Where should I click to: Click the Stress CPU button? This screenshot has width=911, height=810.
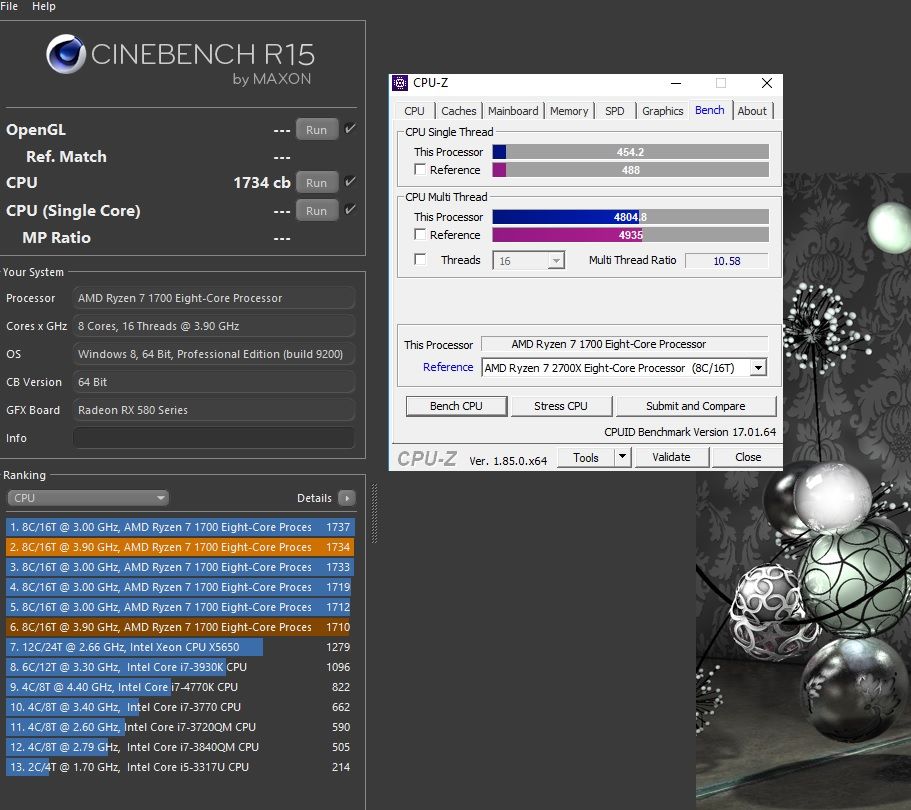pos(561,406)
